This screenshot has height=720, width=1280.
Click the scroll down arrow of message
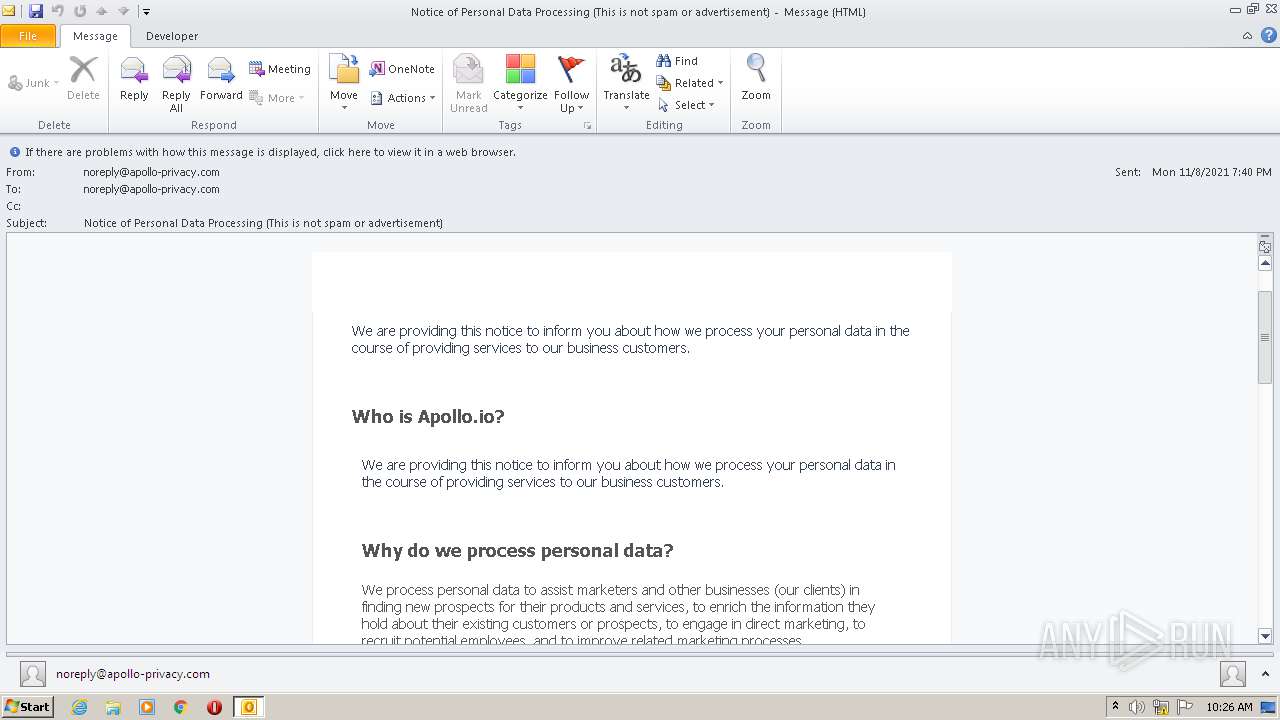(x=1265, y=636)
